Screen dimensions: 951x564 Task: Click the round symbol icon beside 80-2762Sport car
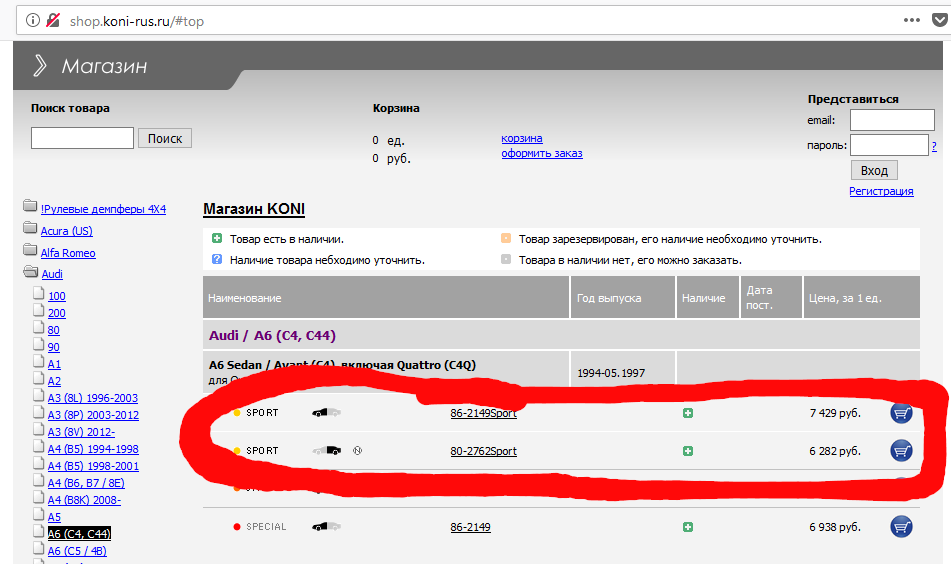[x=358, y=451]
